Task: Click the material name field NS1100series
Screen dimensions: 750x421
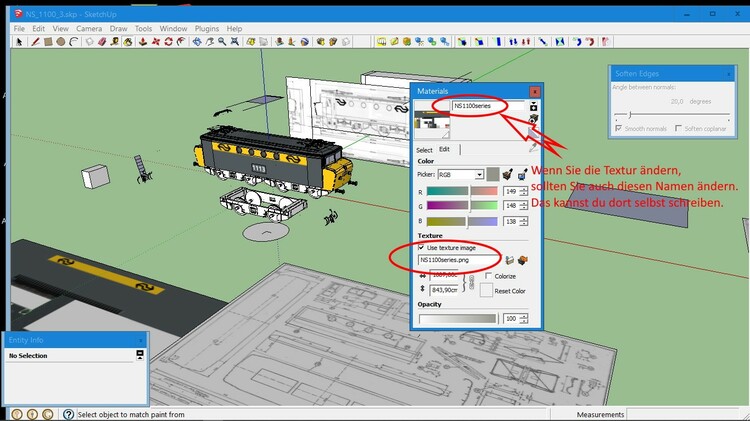Action: tap(478, 105)
